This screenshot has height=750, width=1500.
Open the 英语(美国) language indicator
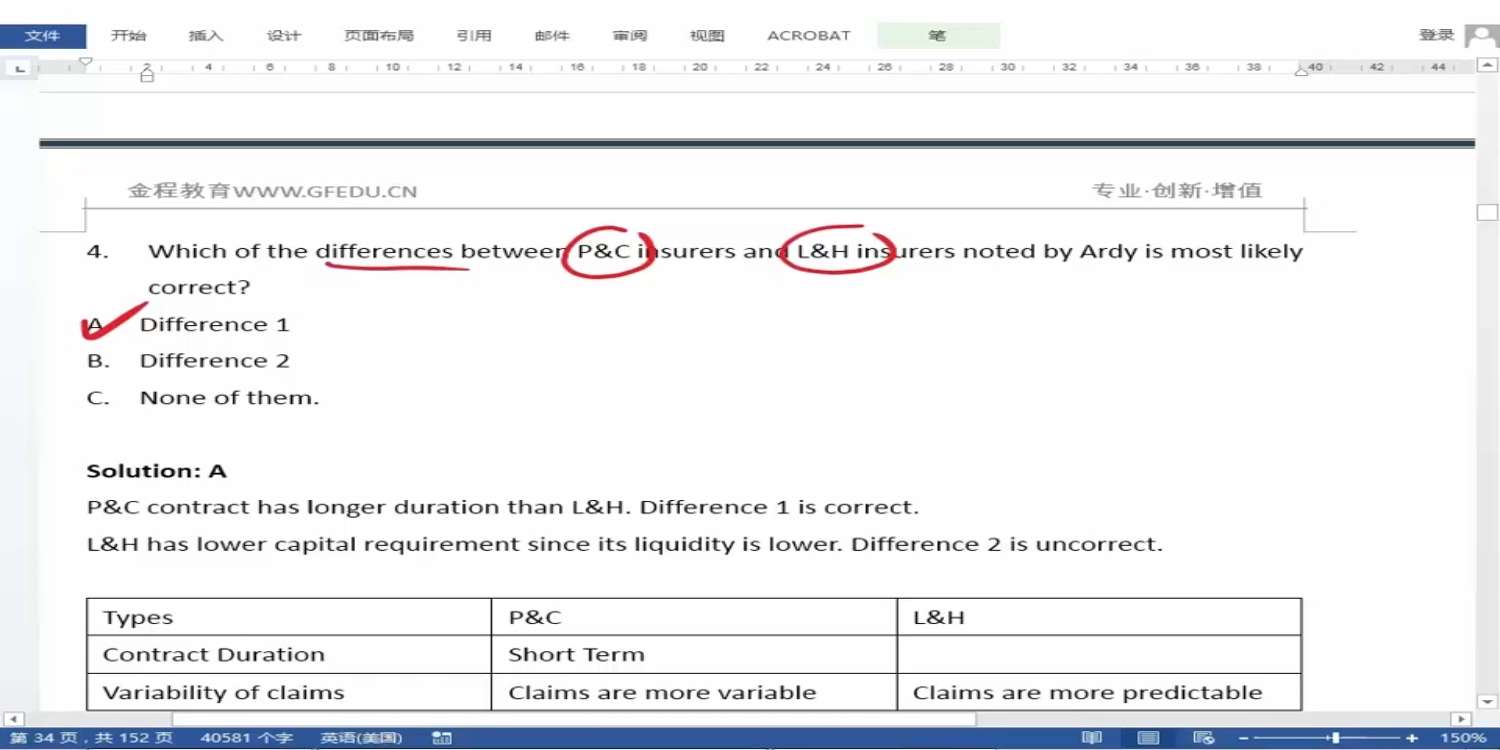pyautogui.click(x=361, y=738)
